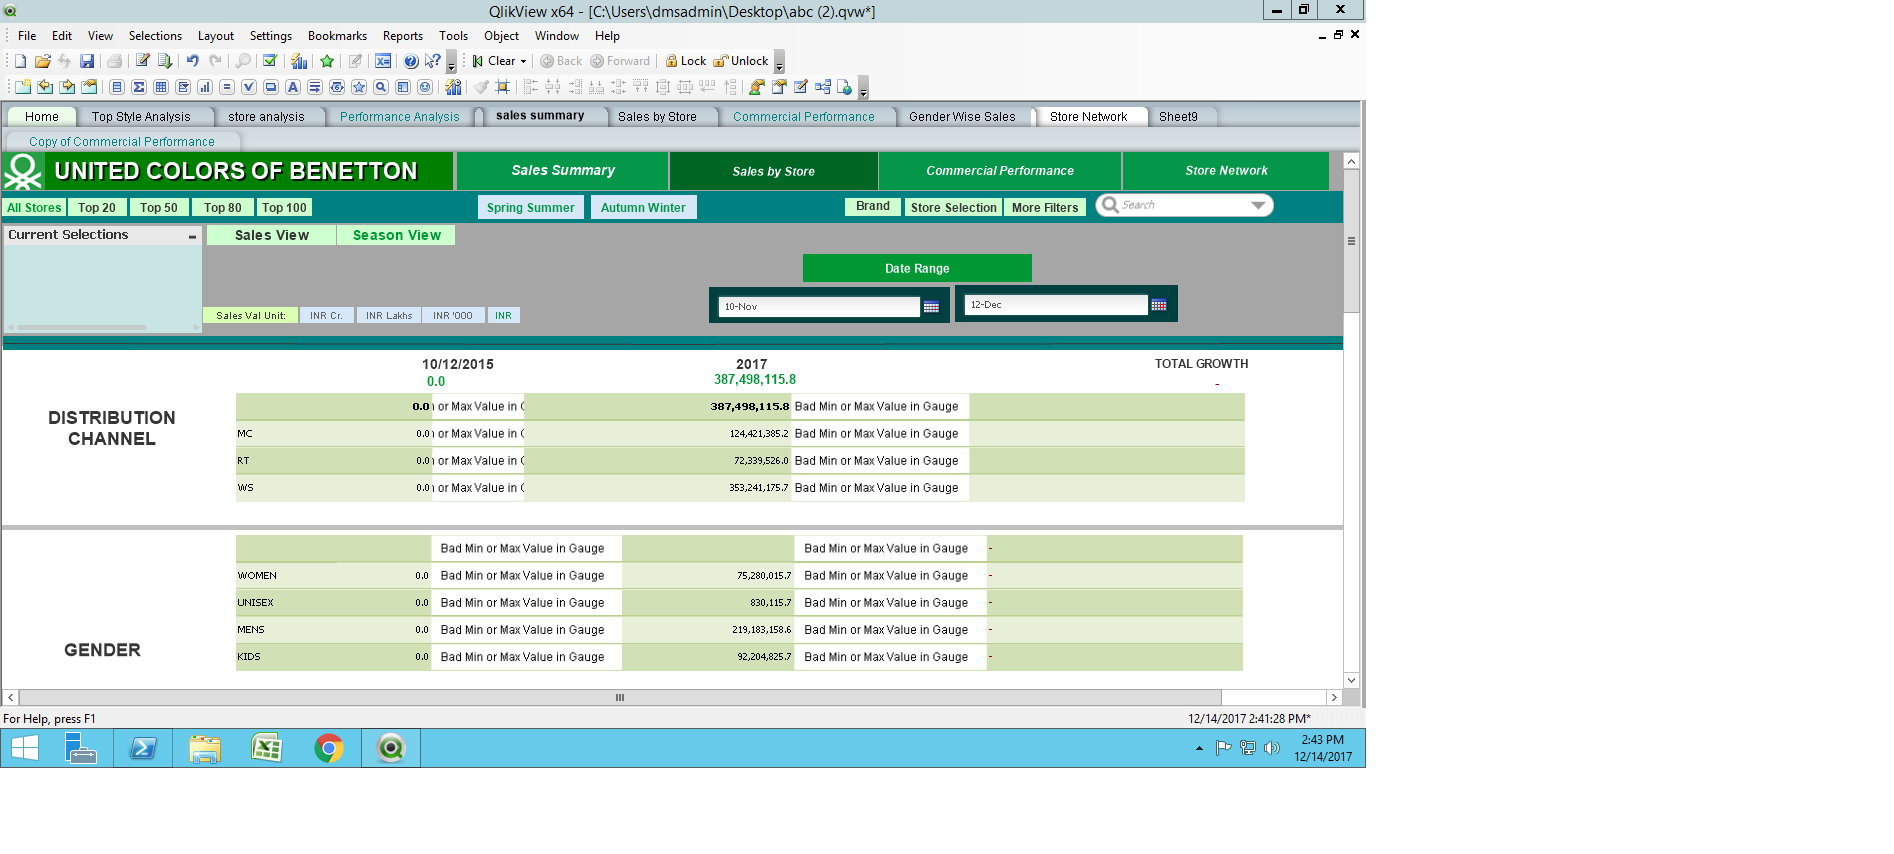Create a Bookmark Object star icon
Viewport: 1894px width, 854px height.
[359, 87]
